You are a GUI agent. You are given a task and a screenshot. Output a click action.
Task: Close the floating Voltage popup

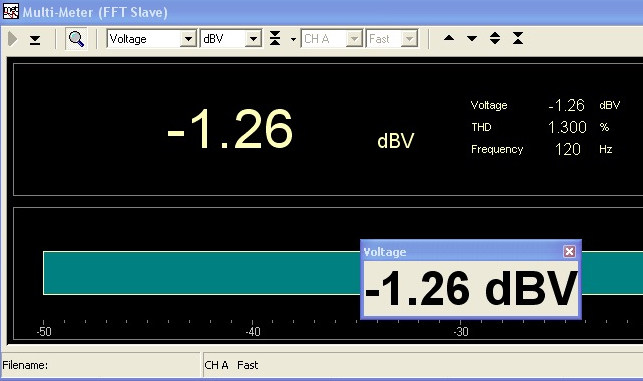pos(569,251)
